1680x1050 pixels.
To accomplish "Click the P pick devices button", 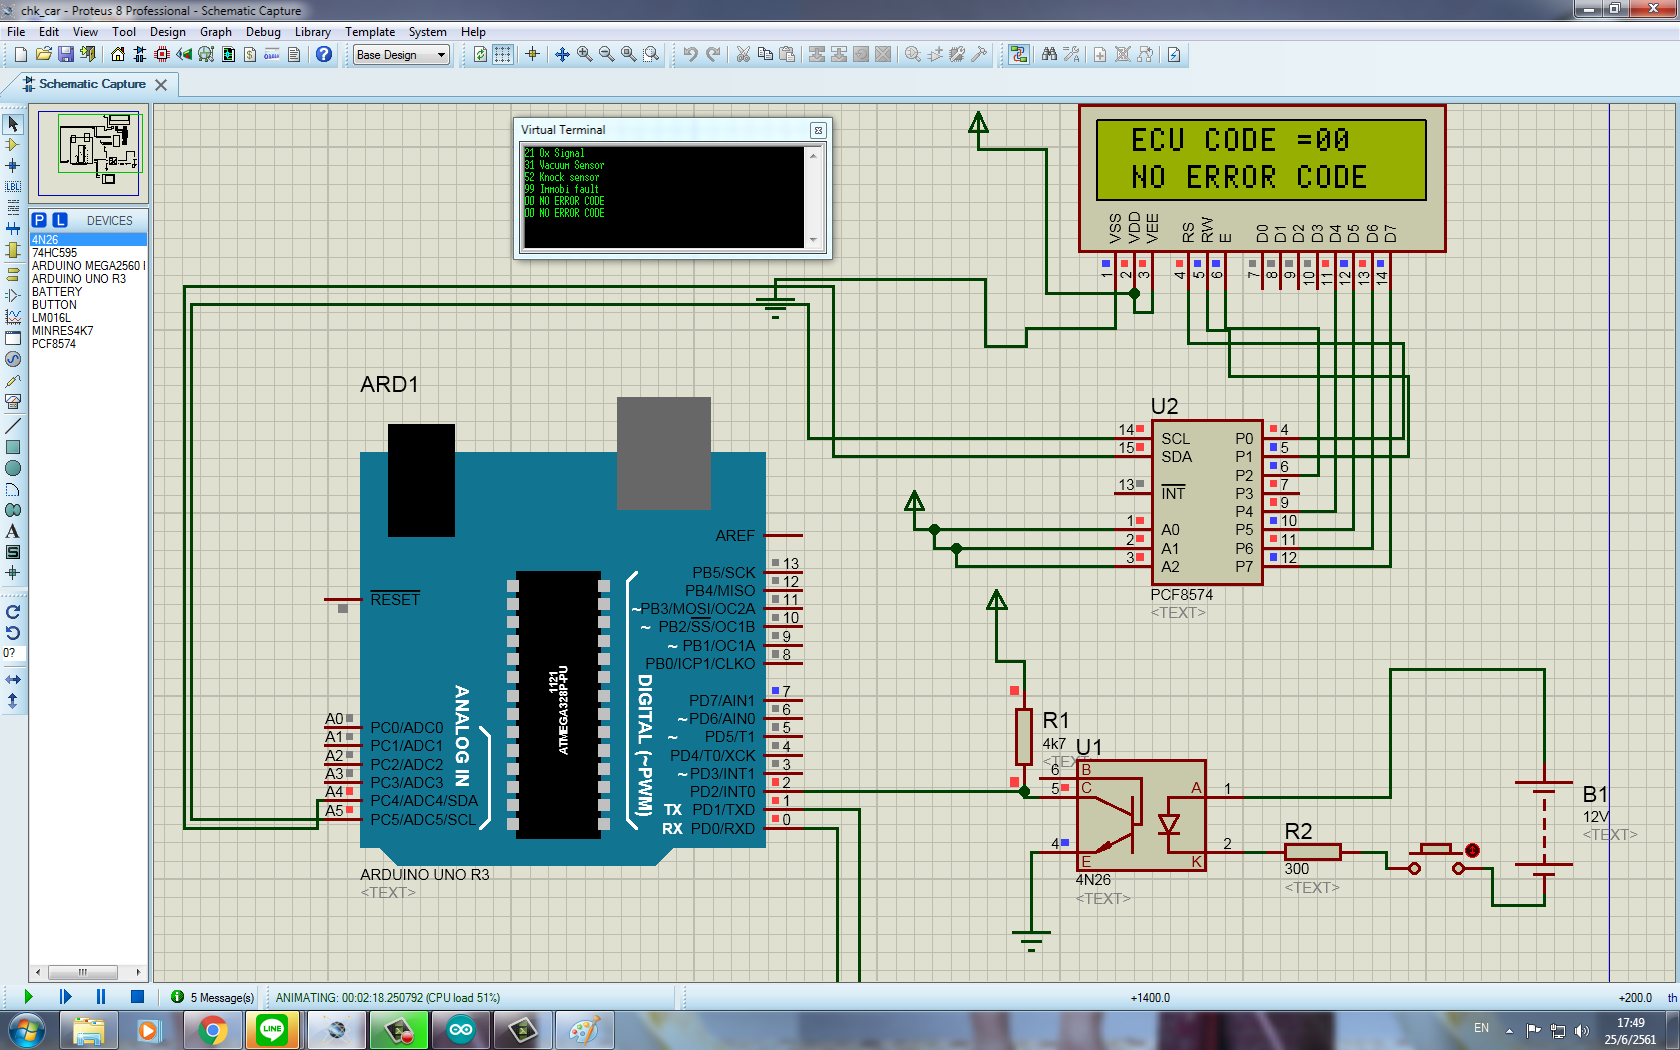I will pyautogui.click(x=39, y=220).
